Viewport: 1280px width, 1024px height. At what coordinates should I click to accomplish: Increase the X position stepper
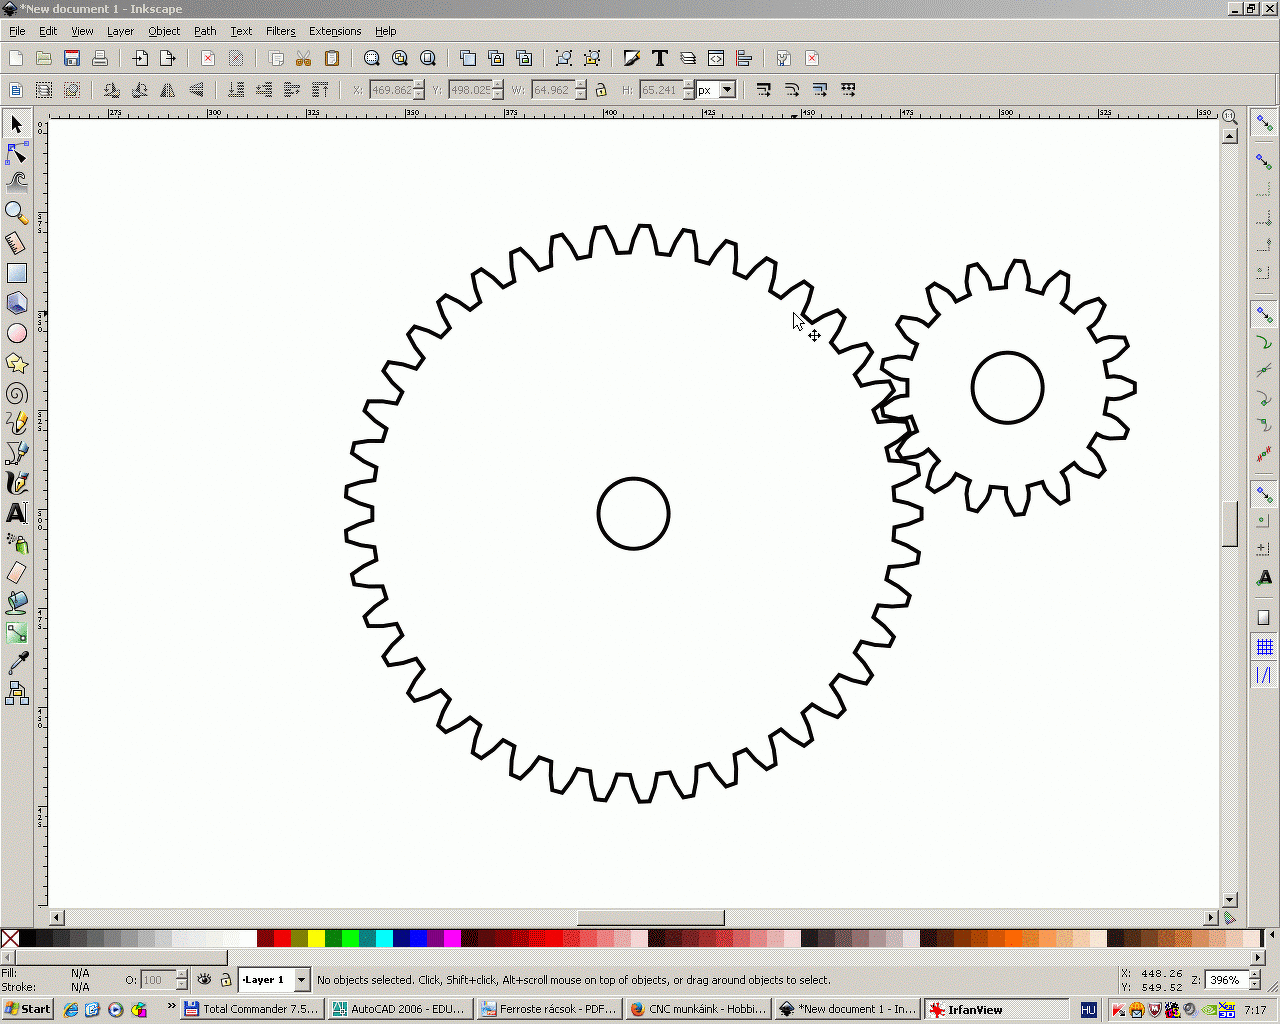pos(419,85)
